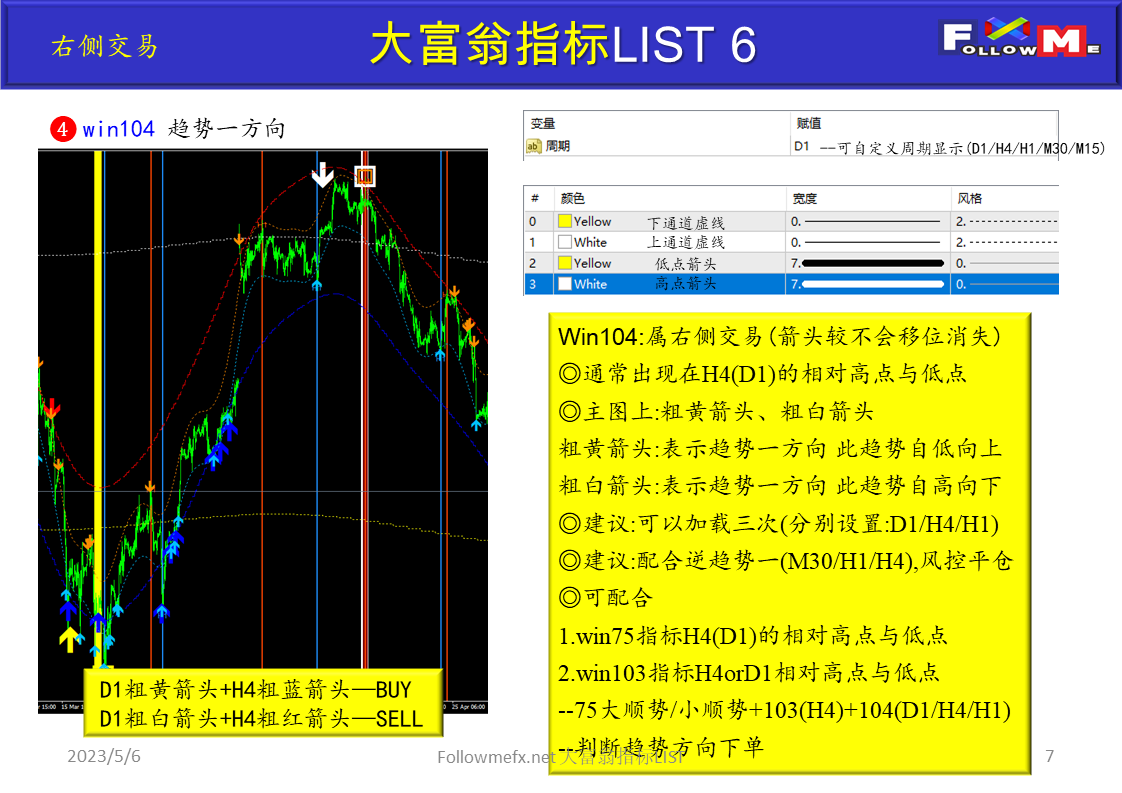Select the orange-framed candle marker above the chart
The image size is (1122, 793).
pos(364,175)
